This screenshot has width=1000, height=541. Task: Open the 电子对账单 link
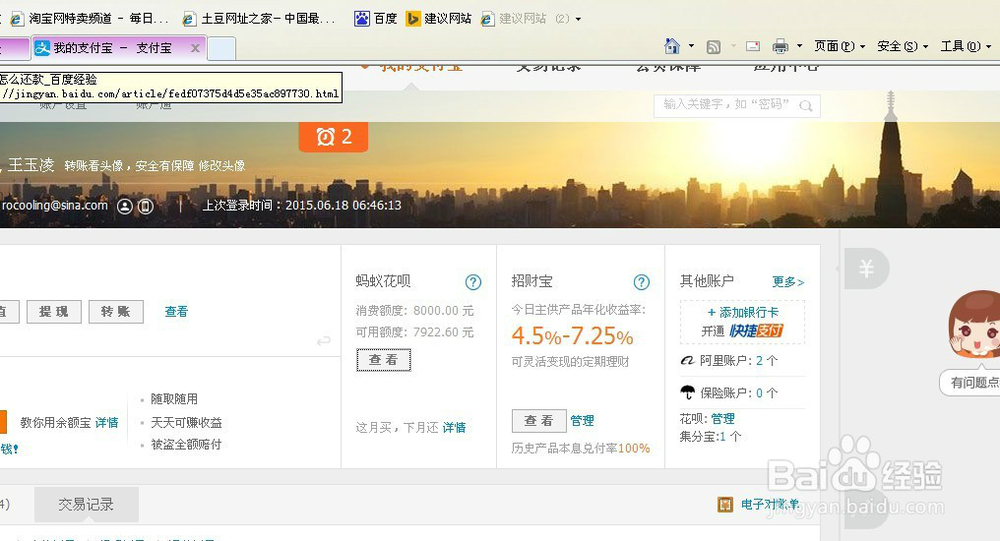point(770,505)
